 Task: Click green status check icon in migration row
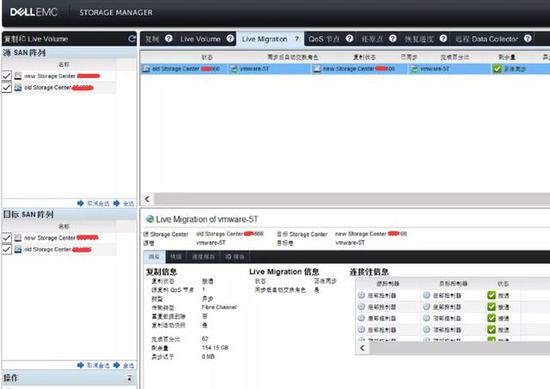tap(497, 69)
